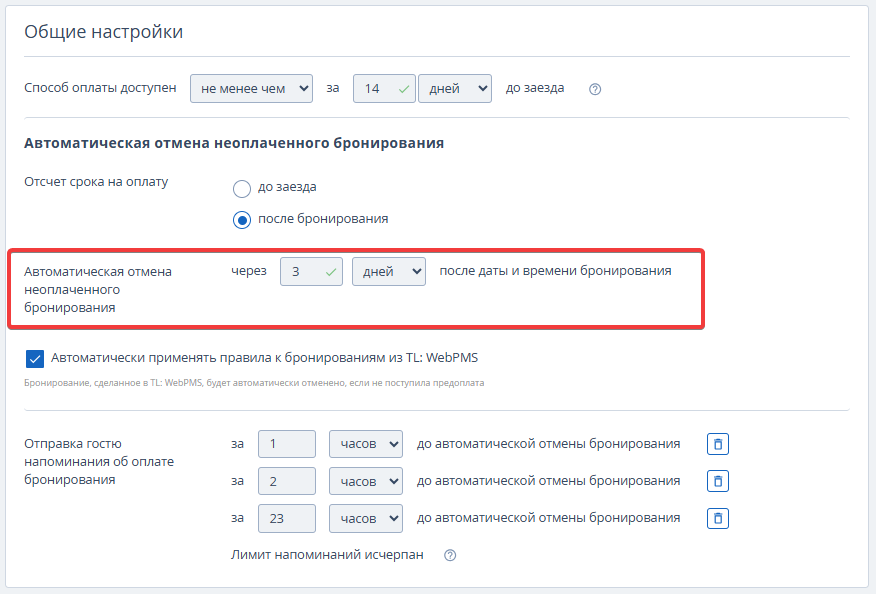Open 'часов' dropdown in 23-hour reminder row

tap(366, 519)
